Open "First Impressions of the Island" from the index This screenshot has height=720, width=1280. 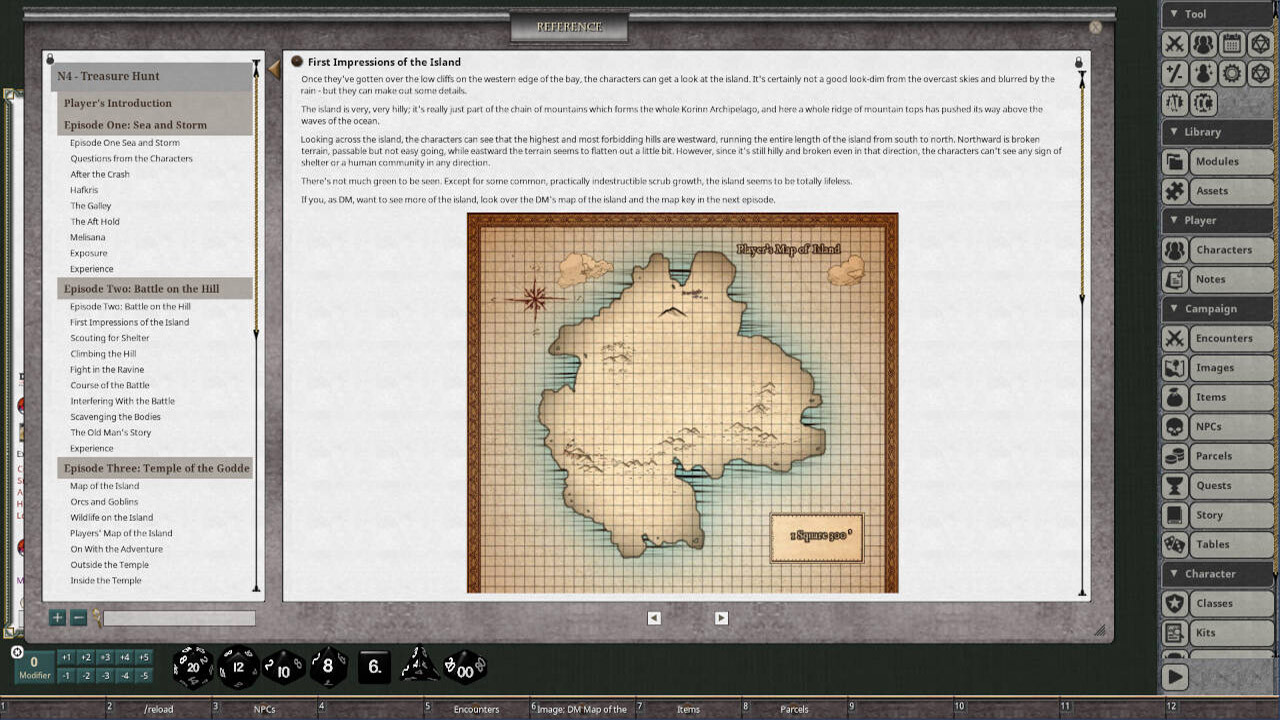(128, 321)
